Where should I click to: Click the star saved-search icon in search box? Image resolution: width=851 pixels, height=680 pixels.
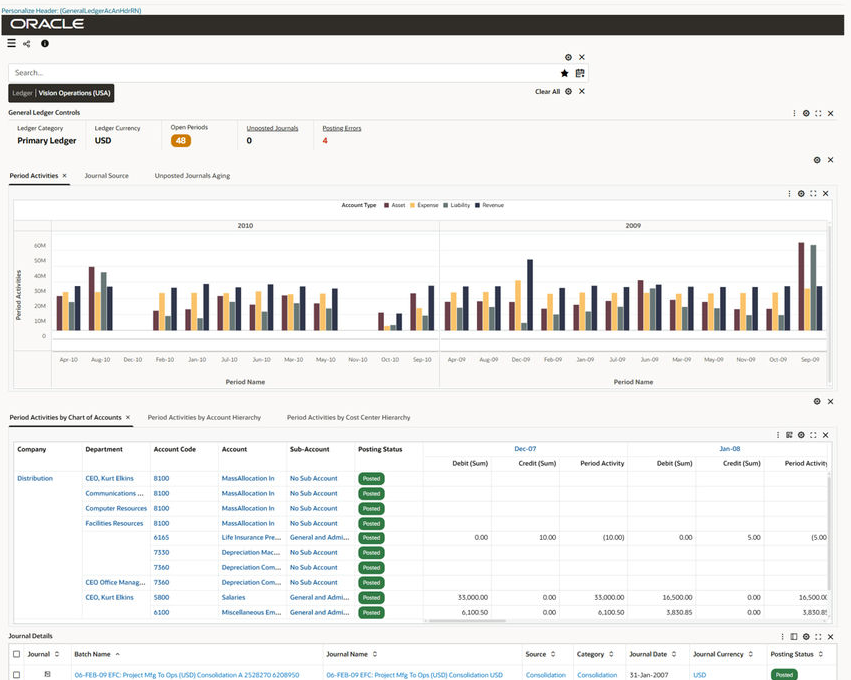tap(564, 73)
